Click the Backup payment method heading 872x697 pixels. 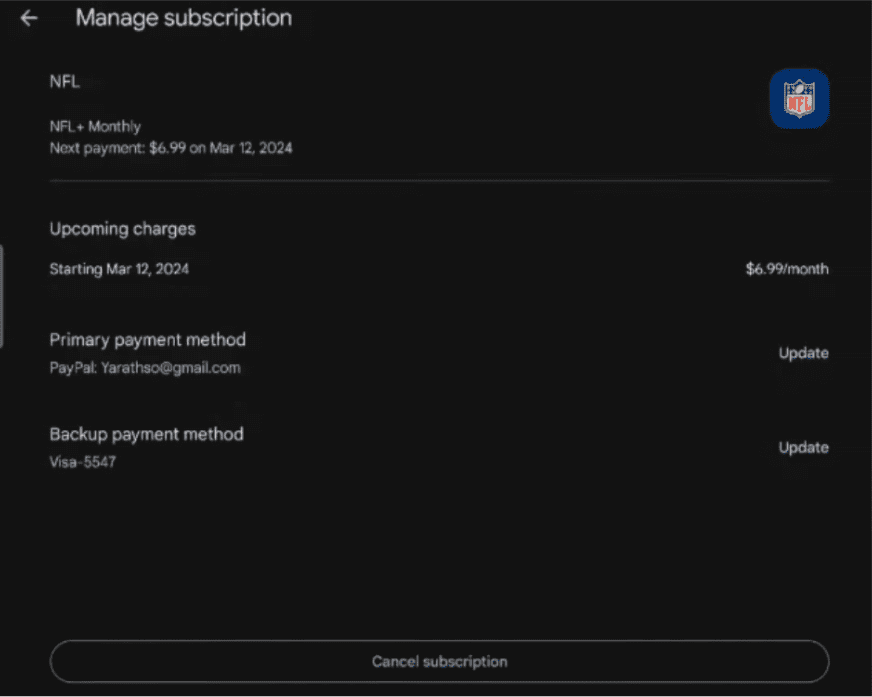(x=146, y=434)
